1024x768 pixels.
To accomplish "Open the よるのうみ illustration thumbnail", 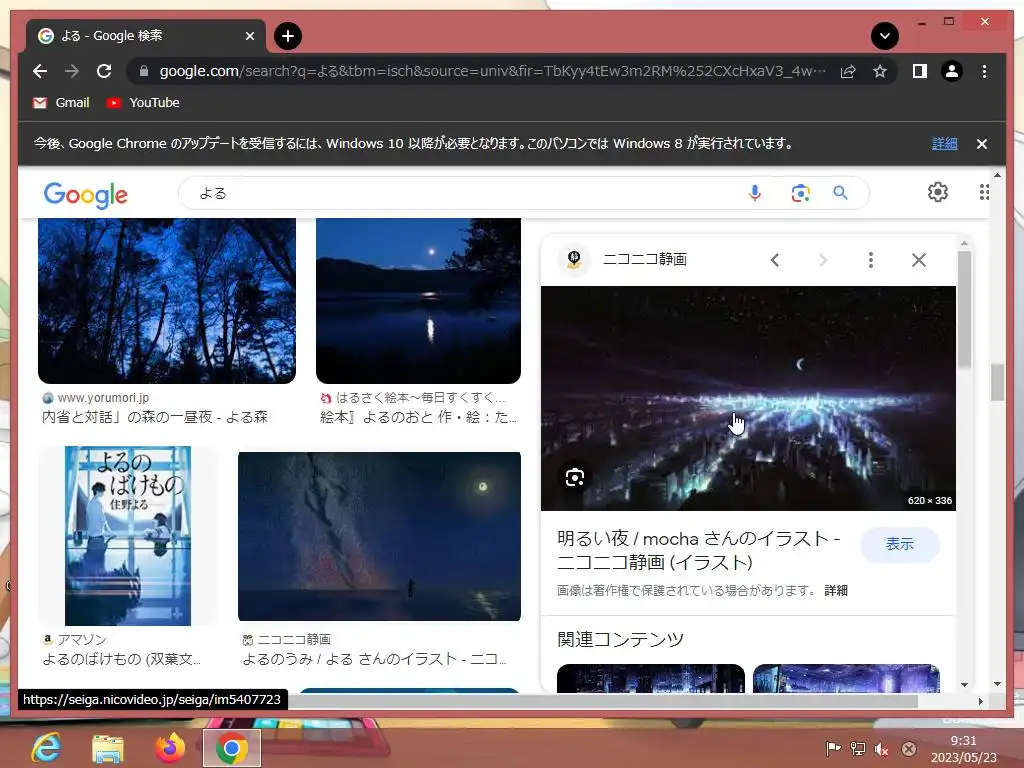I will pyautogui.click(x=379, y=536).
